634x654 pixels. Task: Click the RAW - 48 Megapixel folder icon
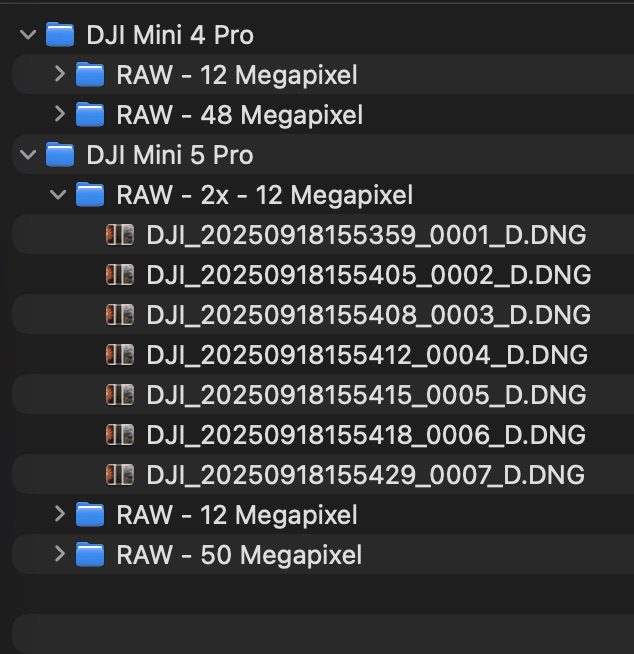91,114
